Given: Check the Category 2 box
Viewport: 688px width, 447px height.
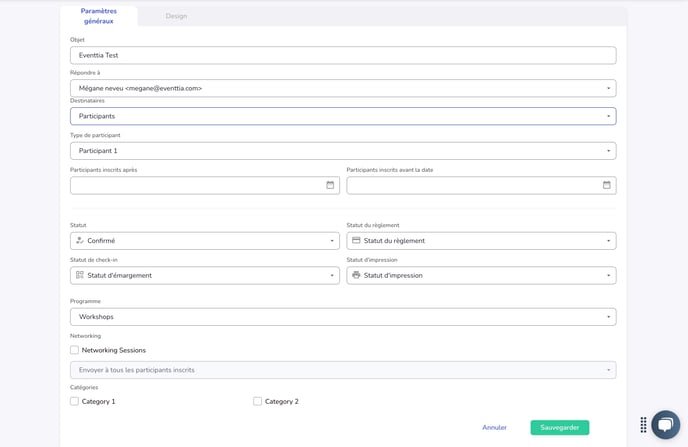Looking at the screenshot, I should click(x=258, y=401).
